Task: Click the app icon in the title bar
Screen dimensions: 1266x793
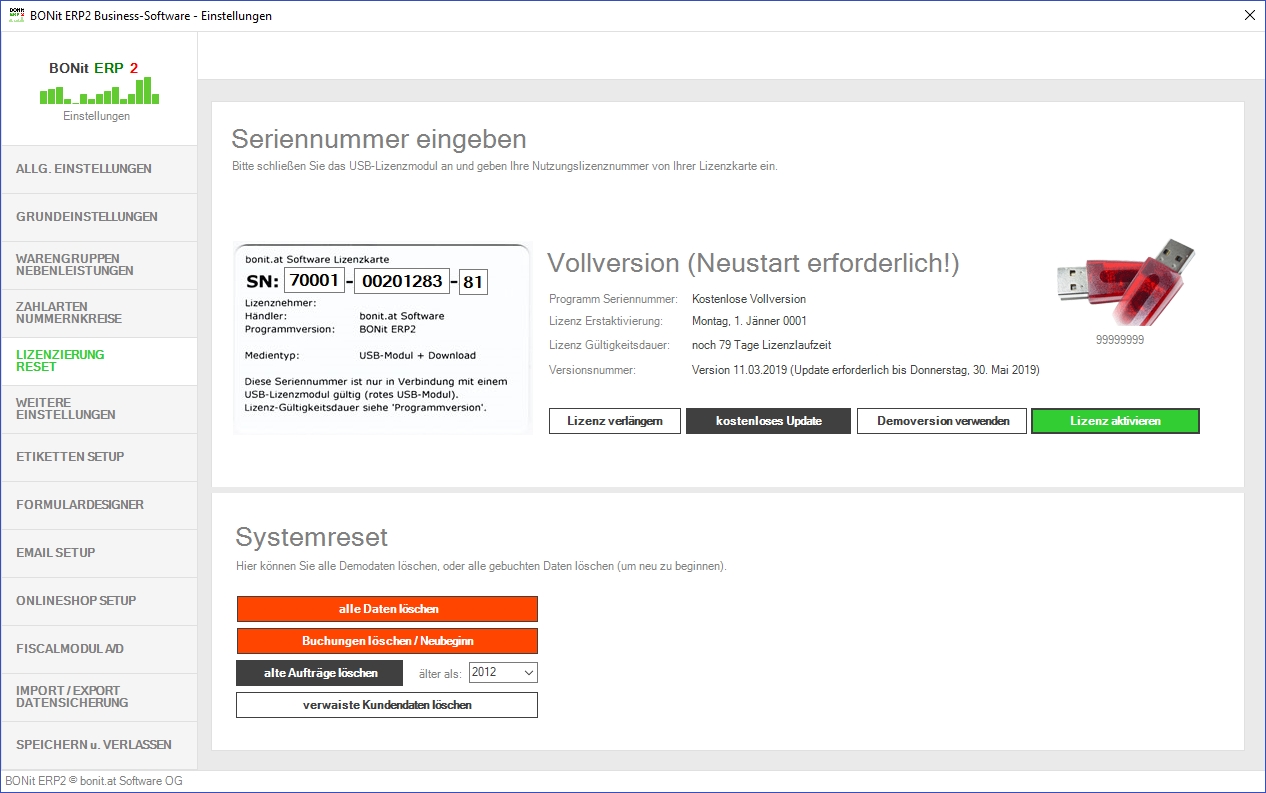Action: click(15, 15)
